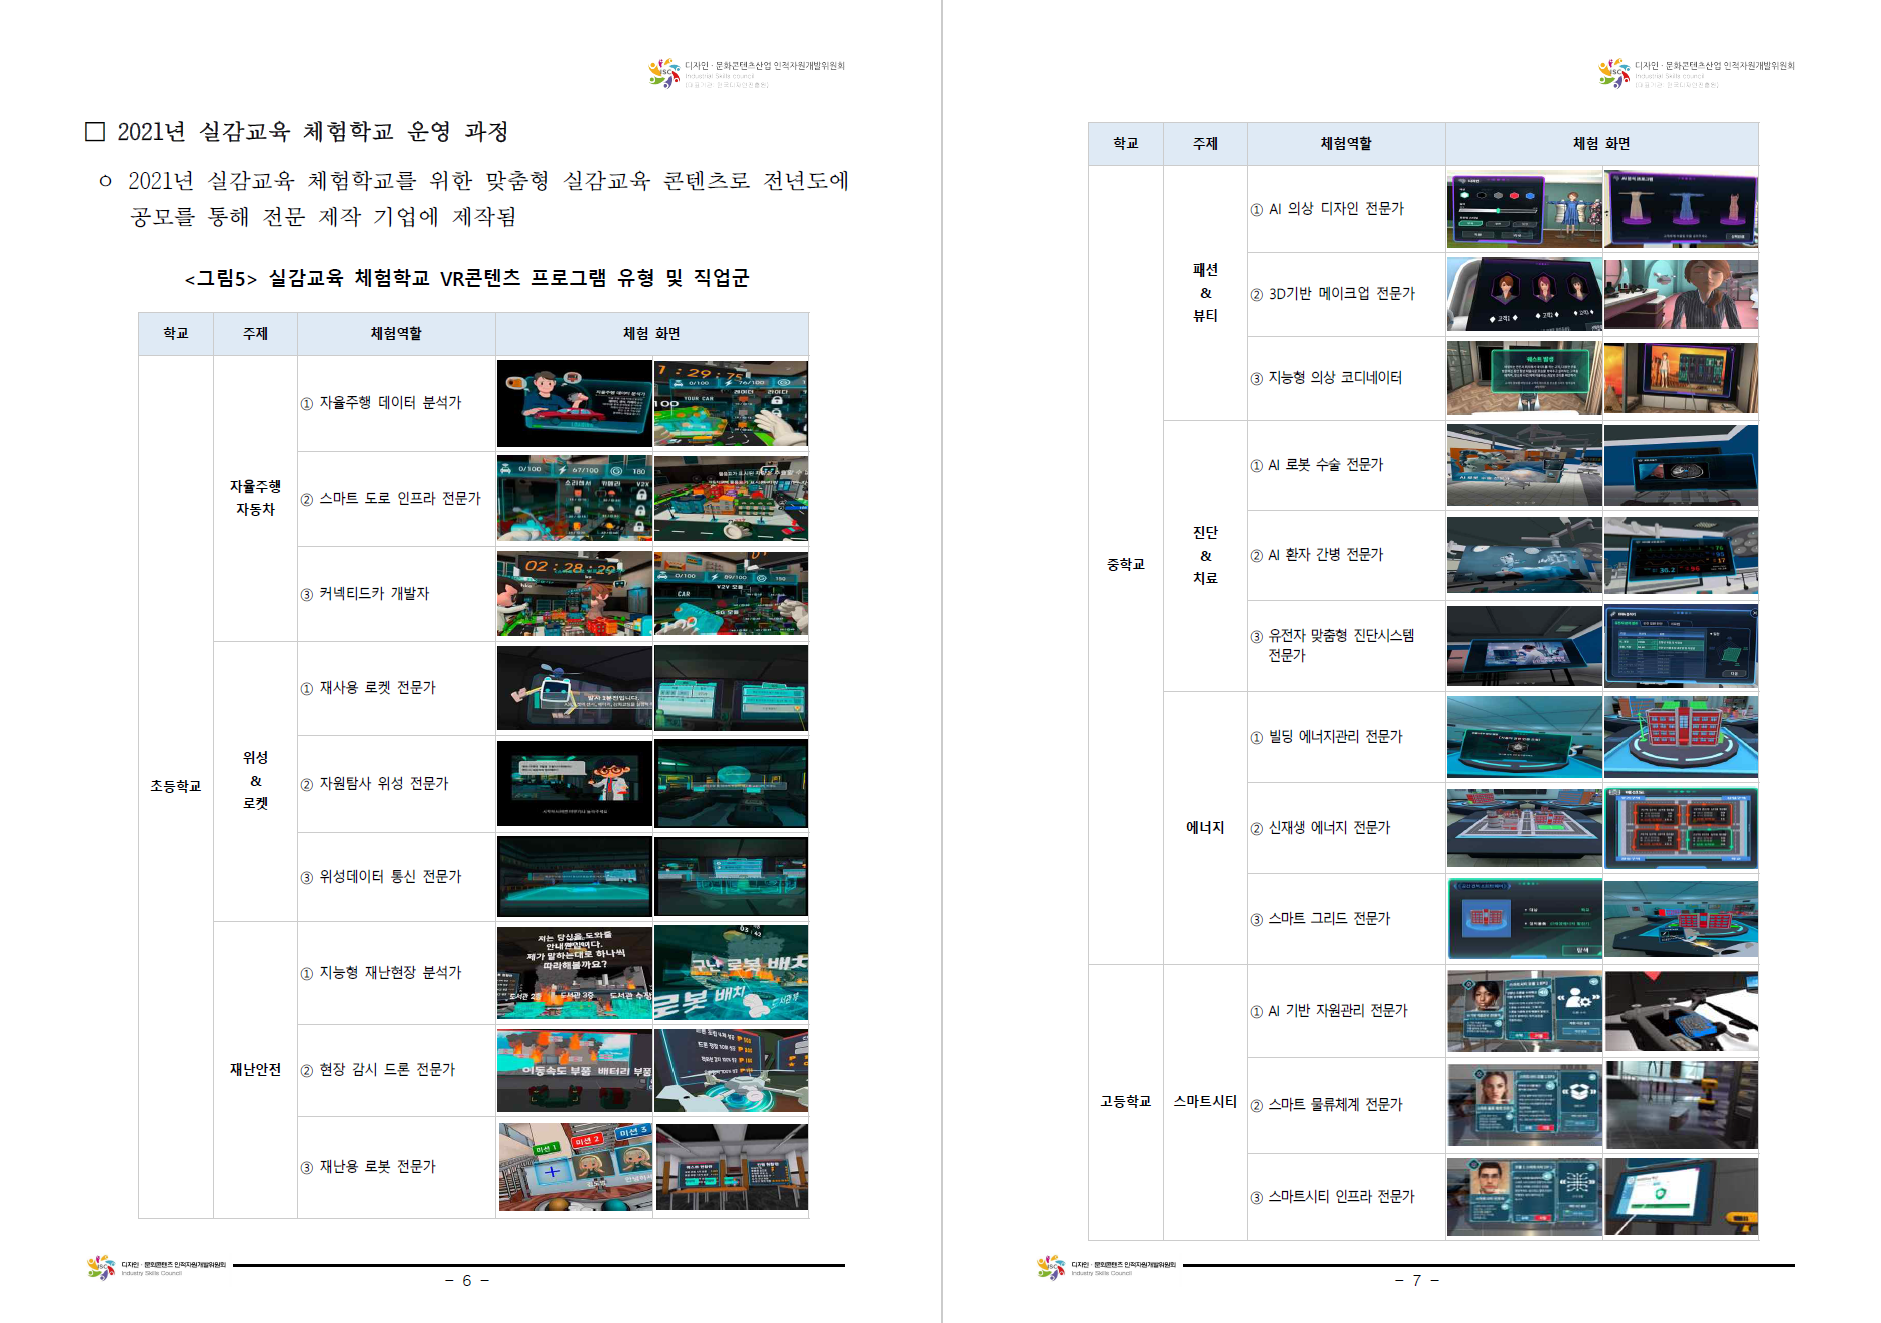Click the square bullet before 2021년 heading
This screenshot has height=1323, width=1881.
95,132
